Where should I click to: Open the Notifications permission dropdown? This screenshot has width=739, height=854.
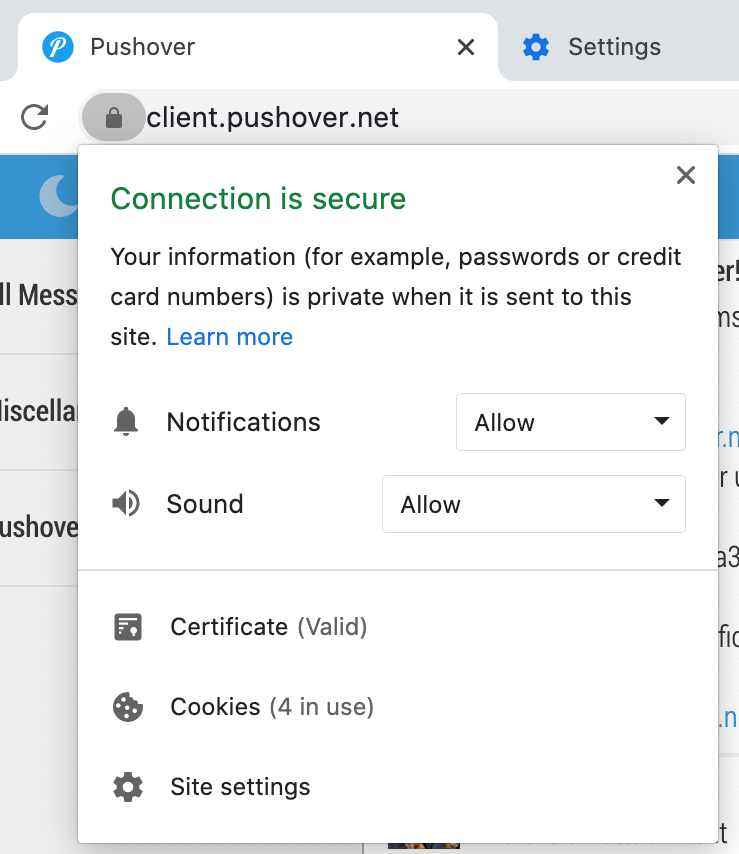pyautogui.click(x=570, y=422)
